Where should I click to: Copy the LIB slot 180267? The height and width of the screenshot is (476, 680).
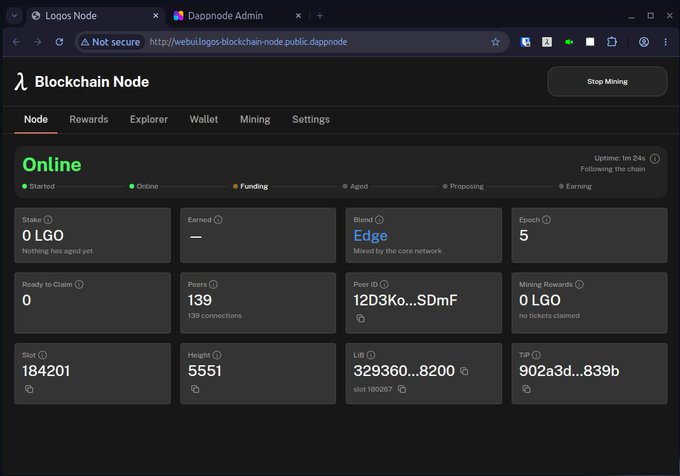click(x=402, y=389)
